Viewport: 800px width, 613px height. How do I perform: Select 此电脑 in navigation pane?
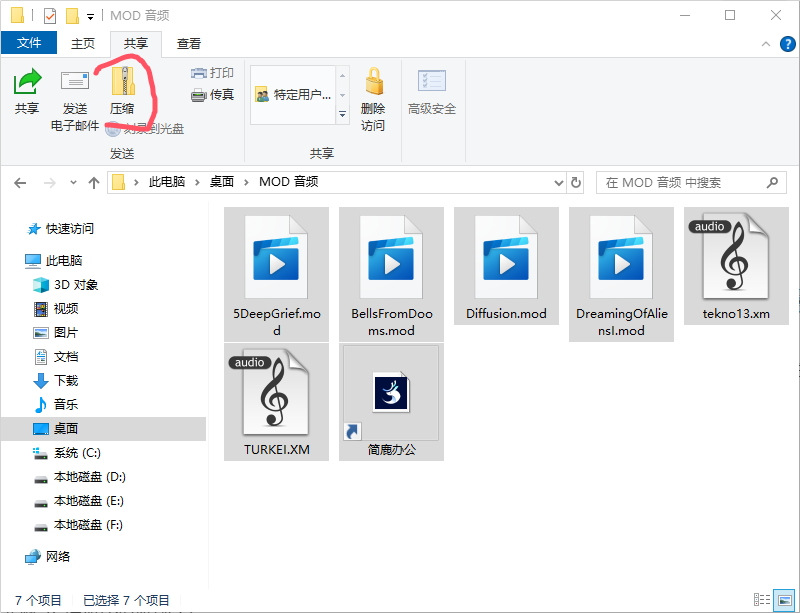coord(54,261)
